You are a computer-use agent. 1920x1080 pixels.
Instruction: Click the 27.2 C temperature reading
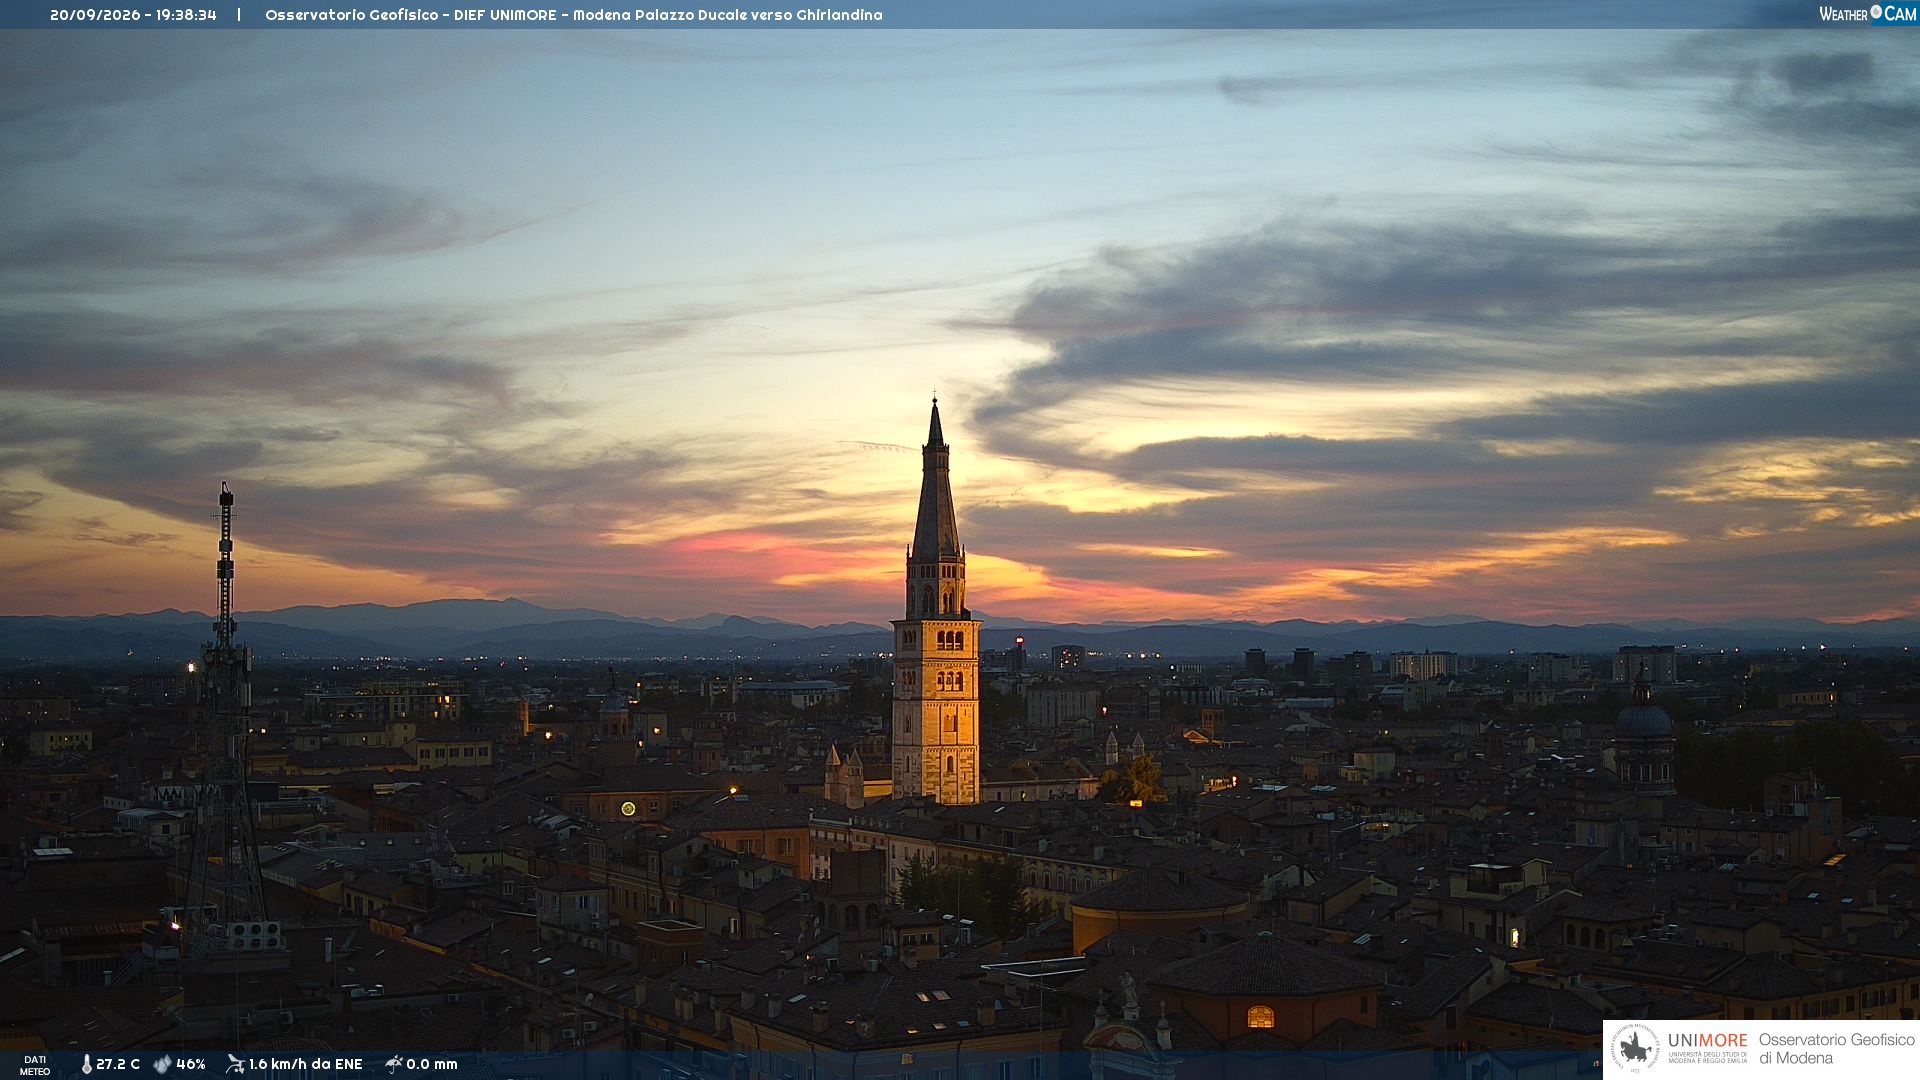point(118,1064)
